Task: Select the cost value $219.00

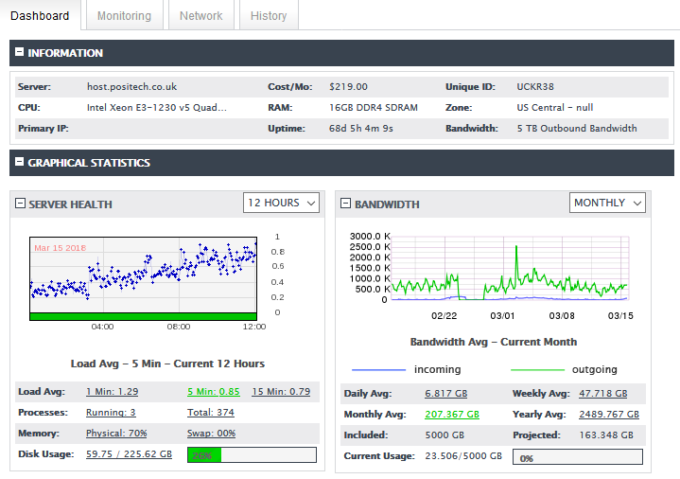Action: (x=348, y=87)
